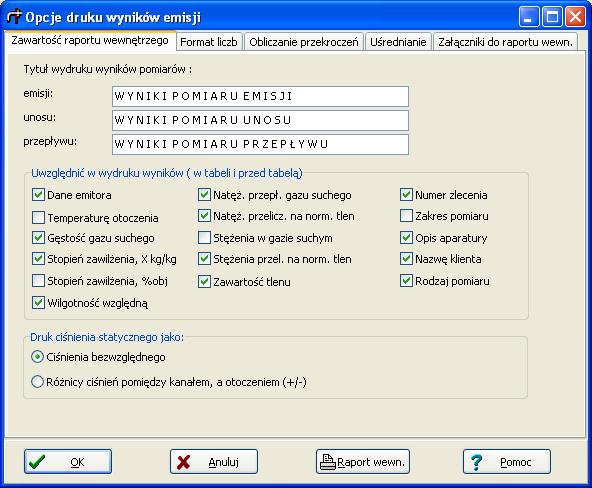Click the 'przepływu:' field label
Image resolution: width=592 pixels, height=488 pixels.
(x=50, y=142)
